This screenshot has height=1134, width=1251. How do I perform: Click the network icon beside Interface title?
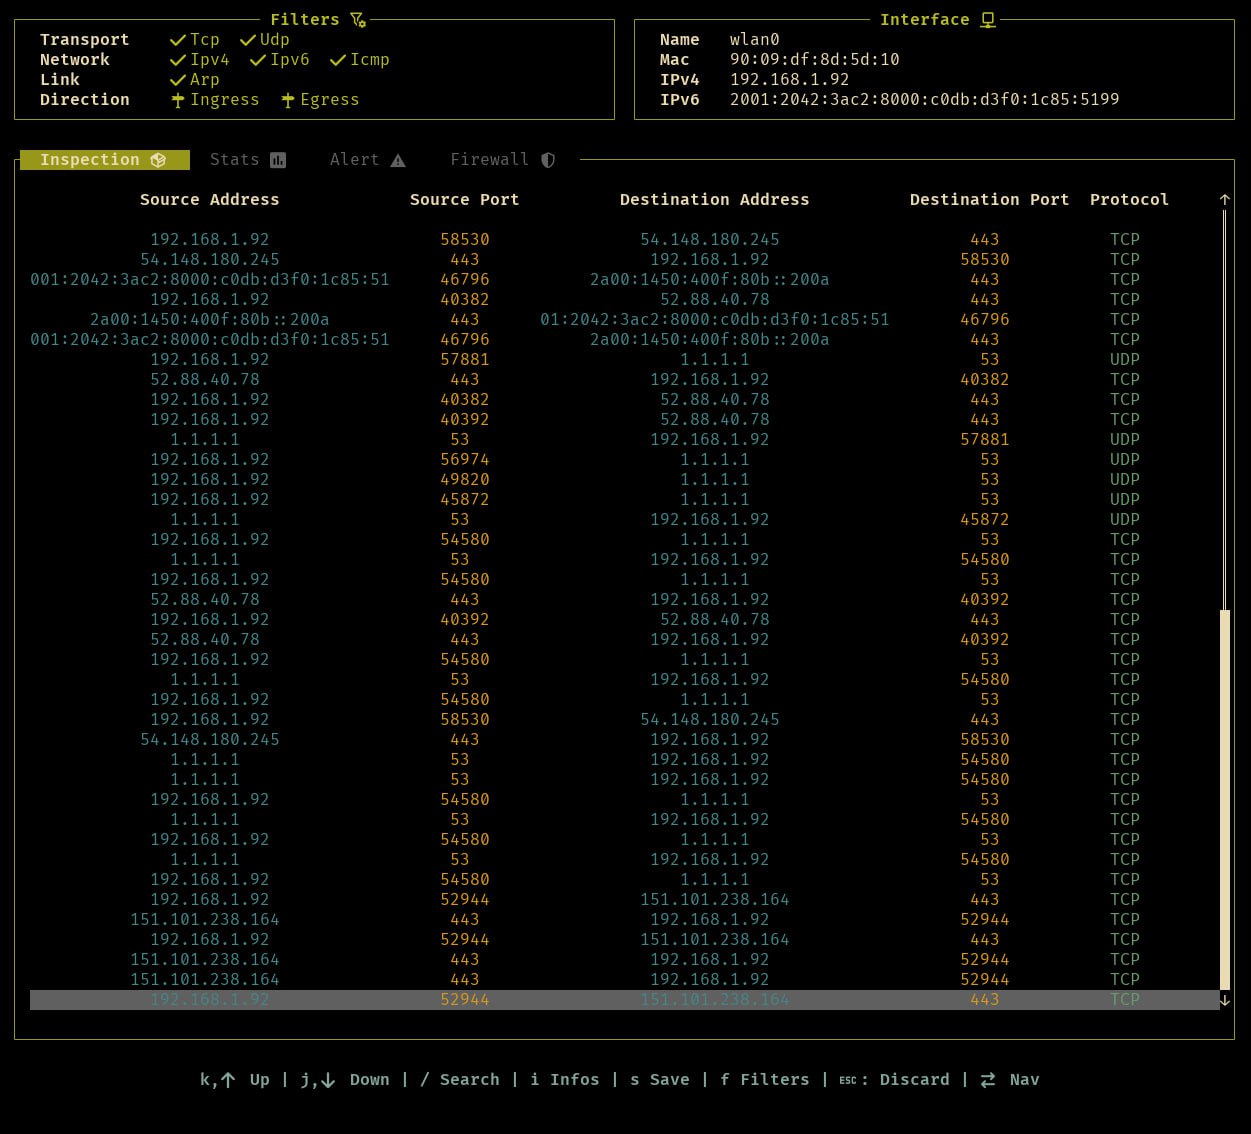pos(988,20)
